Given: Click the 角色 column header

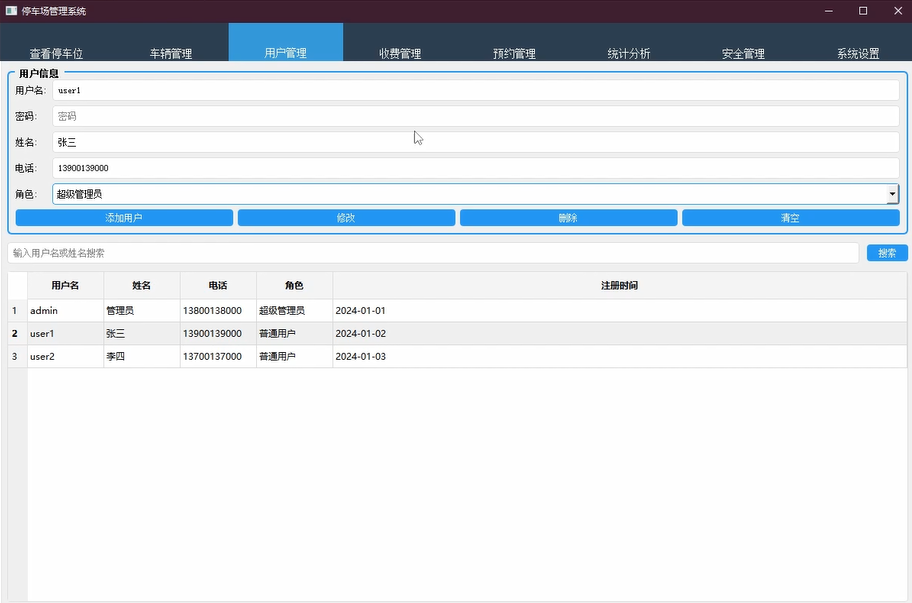Looking at the screenshot, I should pyautogui.click(x=294, y=286).
